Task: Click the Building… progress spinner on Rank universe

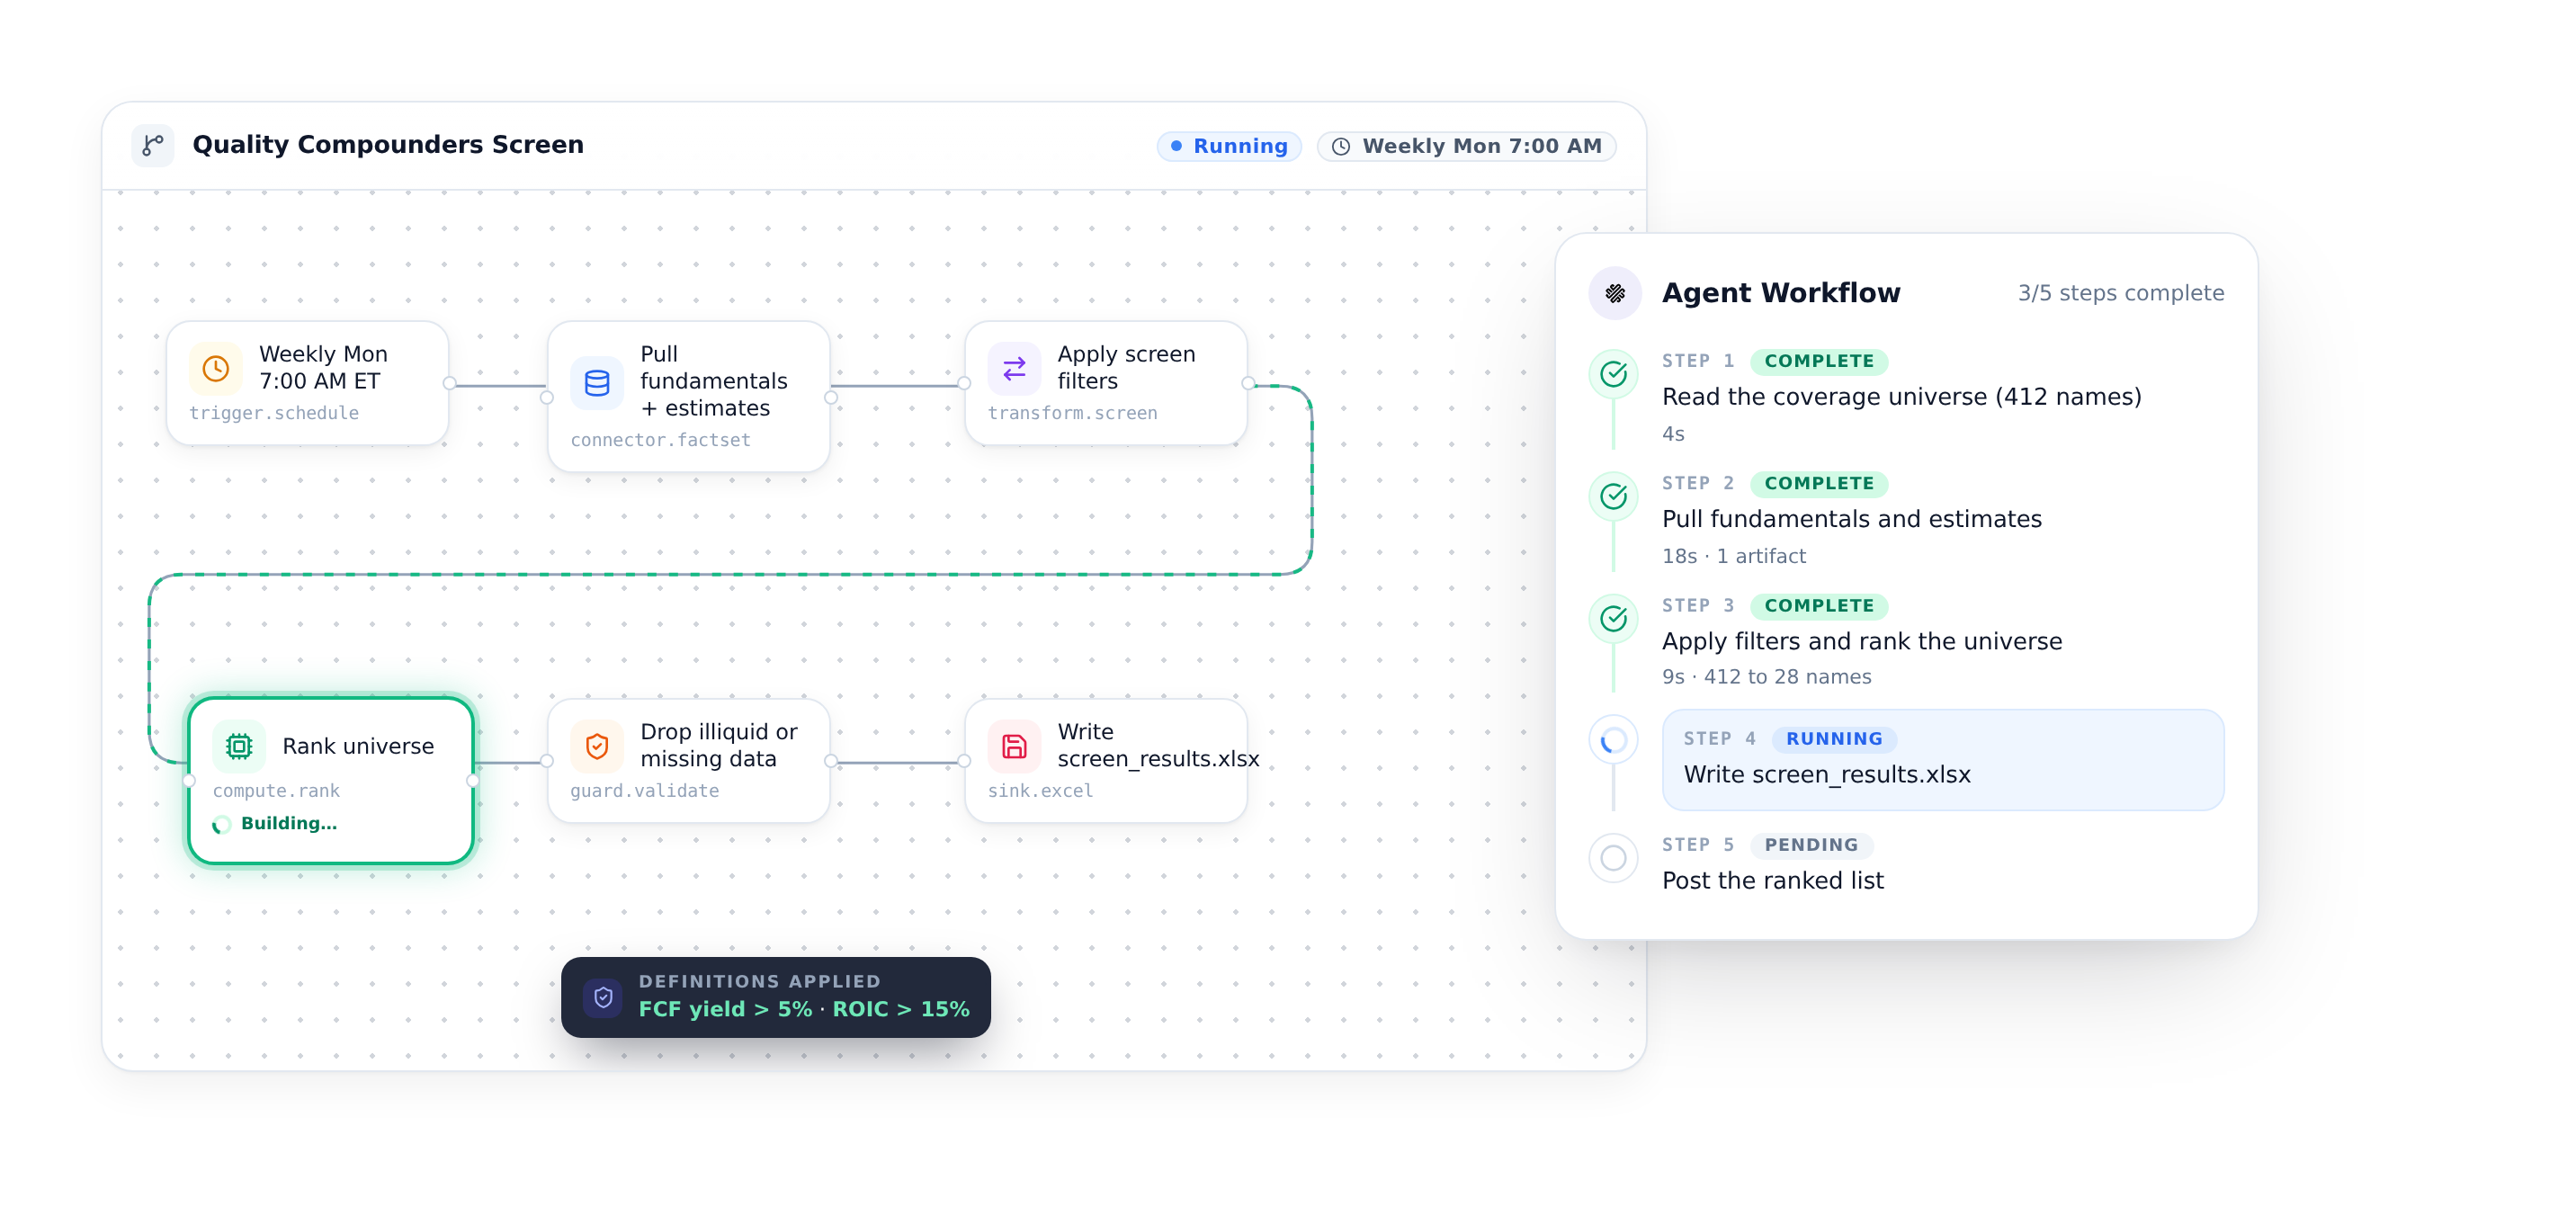Action: tap(222, 824)
